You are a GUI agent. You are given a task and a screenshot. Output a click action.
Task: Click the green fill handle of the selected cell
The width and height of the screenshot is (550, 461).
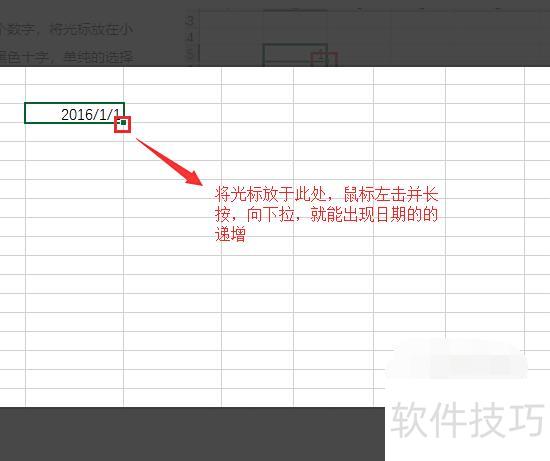pyautogui.click(x=123, y=123)
